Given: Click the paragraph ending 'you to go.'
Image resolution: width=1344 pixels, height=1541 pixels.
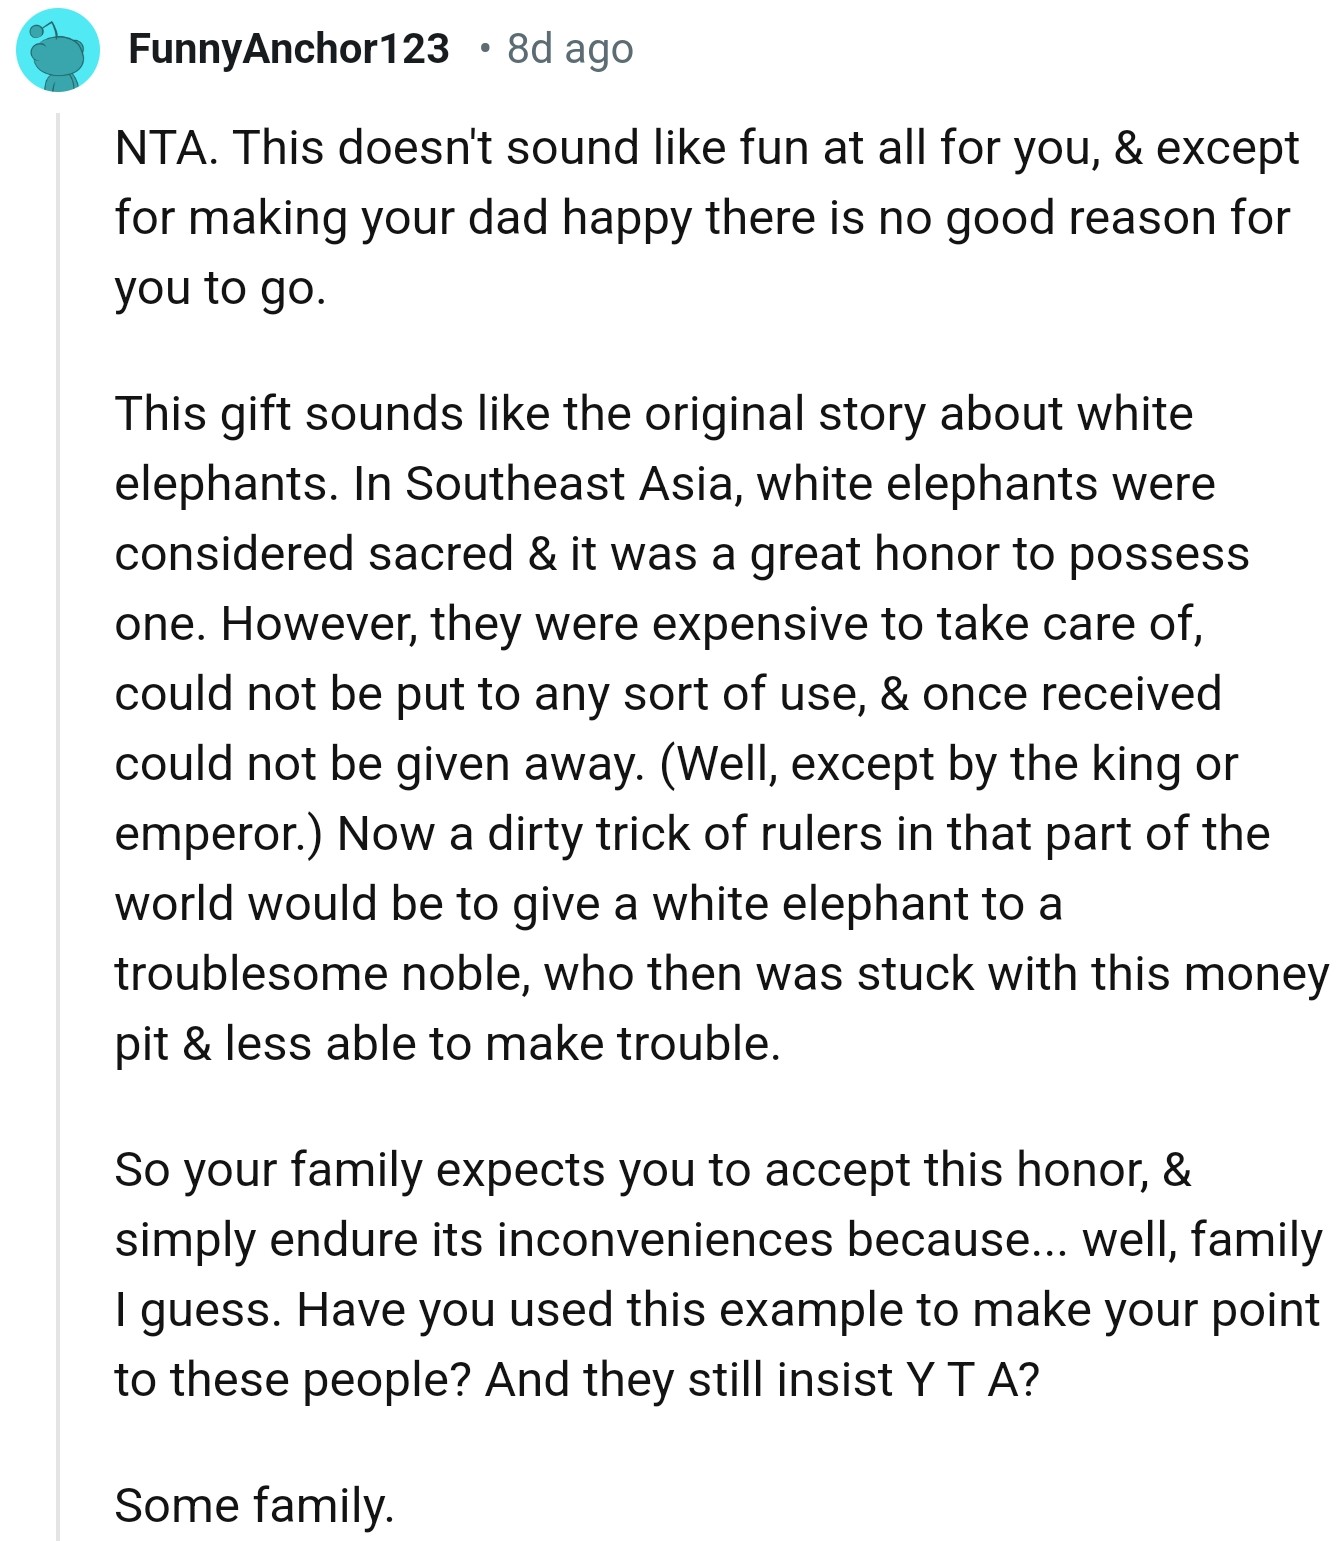Looking at the screenshot, I should 220,288.
